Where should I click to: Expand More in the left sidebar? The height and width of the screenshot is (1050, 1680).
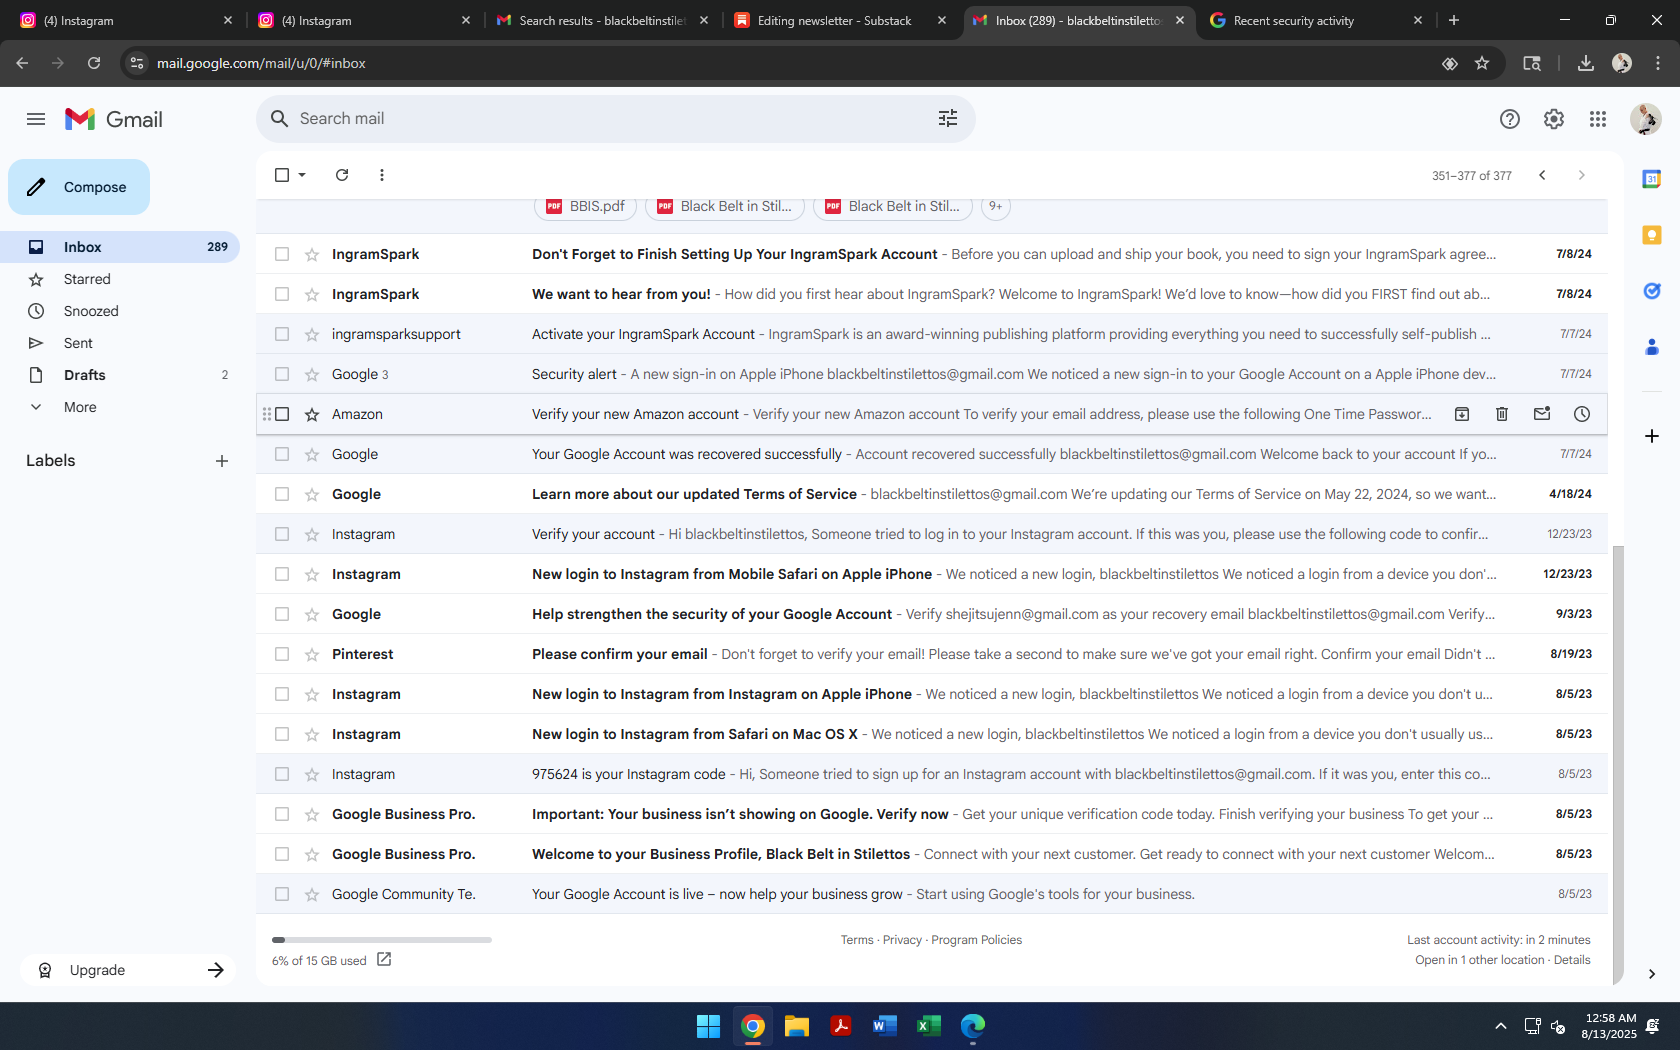tap(80, 407)
